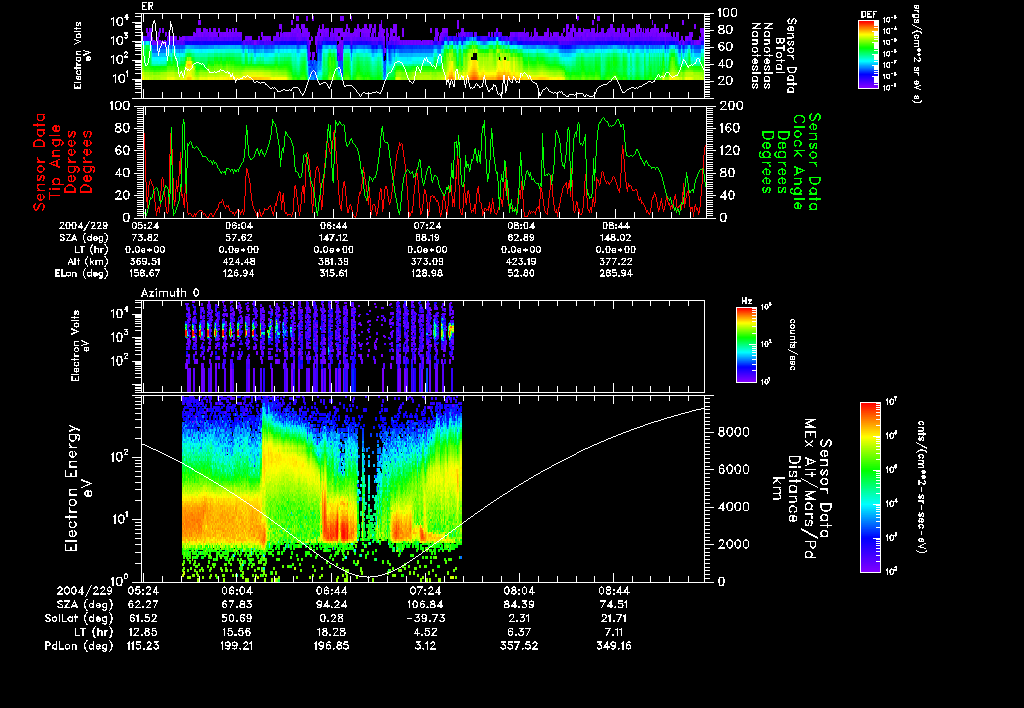Click the SolLat value 0.28
Image resolution: width=1024 pixels, height=708 pixels.
click(331, 619)
